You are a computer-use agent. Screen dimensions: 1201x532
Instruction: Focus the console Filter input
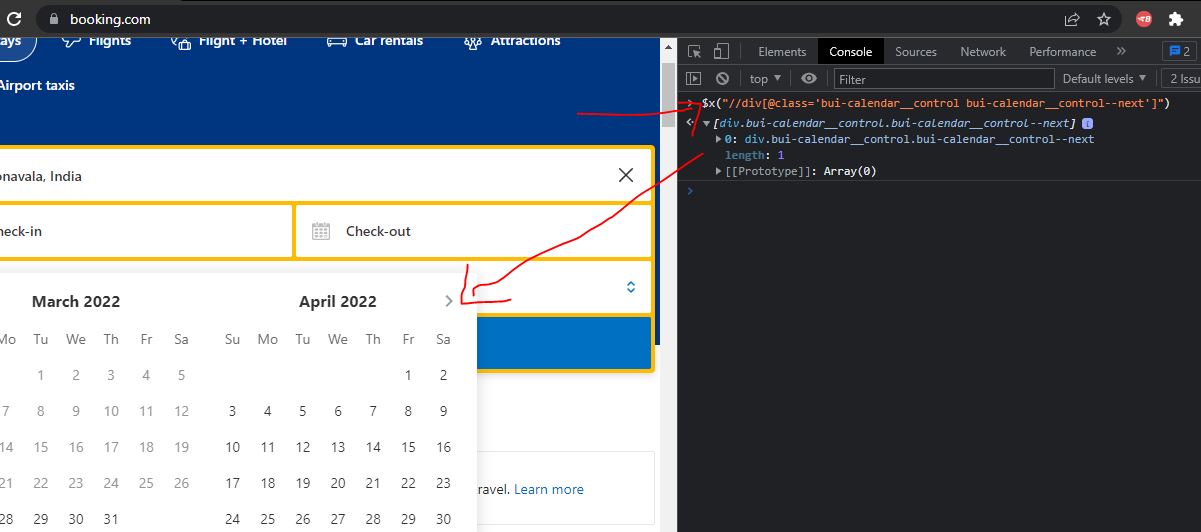(x=944, y=78)
